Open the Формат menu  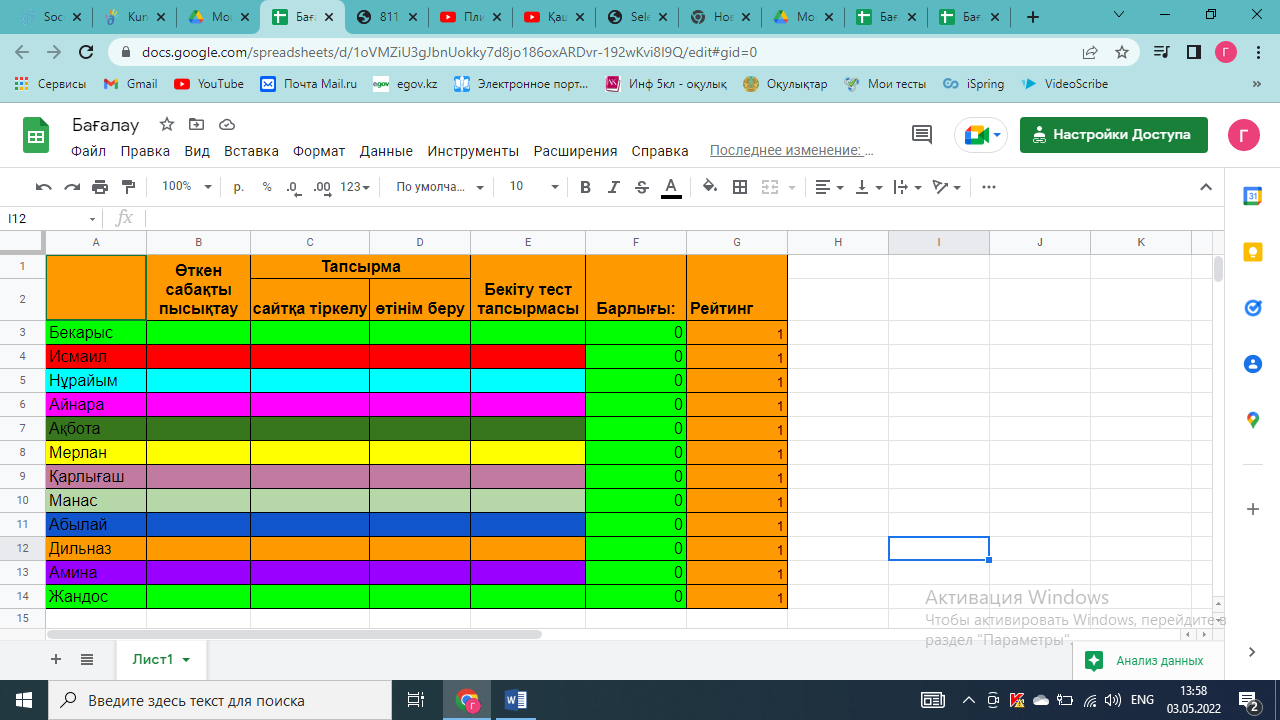[x=319, y=151]
